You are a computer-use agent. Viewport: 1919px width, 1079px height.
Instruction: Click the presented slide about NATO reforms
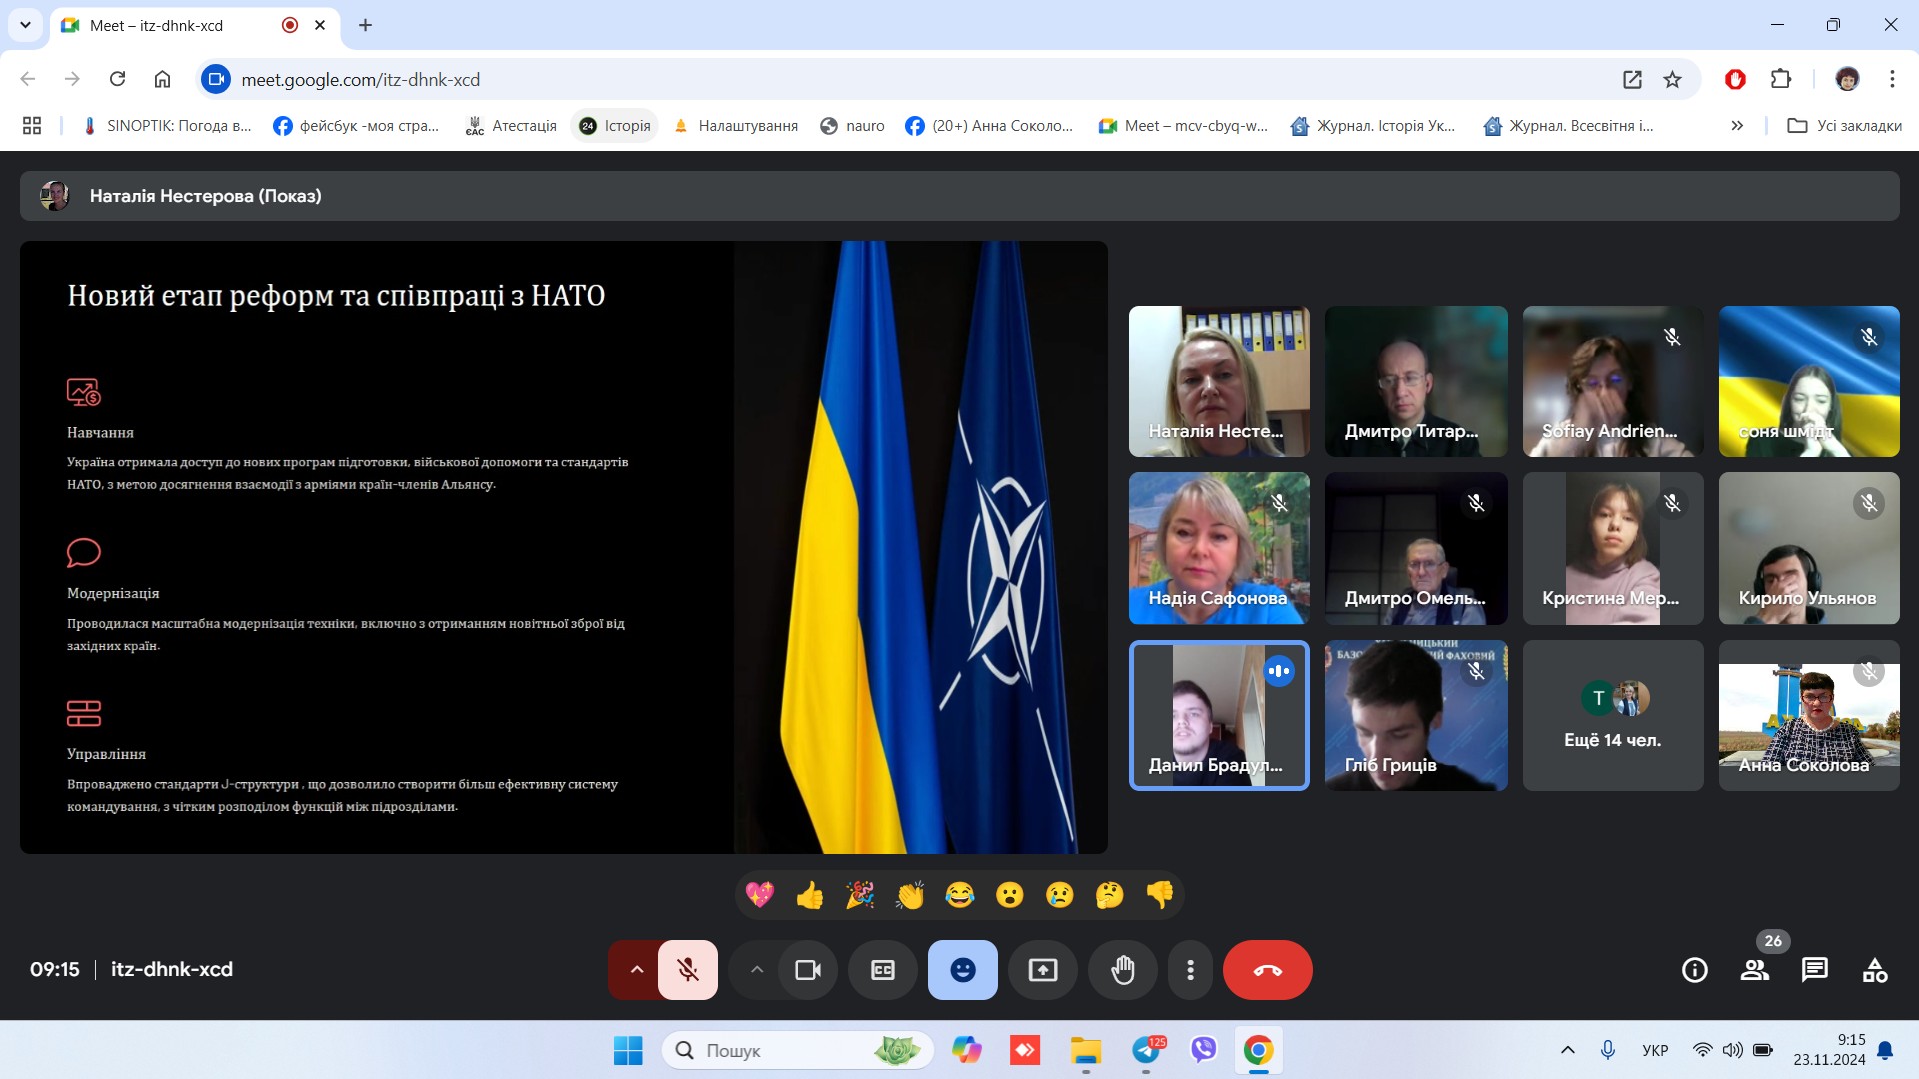click(564, 547)
